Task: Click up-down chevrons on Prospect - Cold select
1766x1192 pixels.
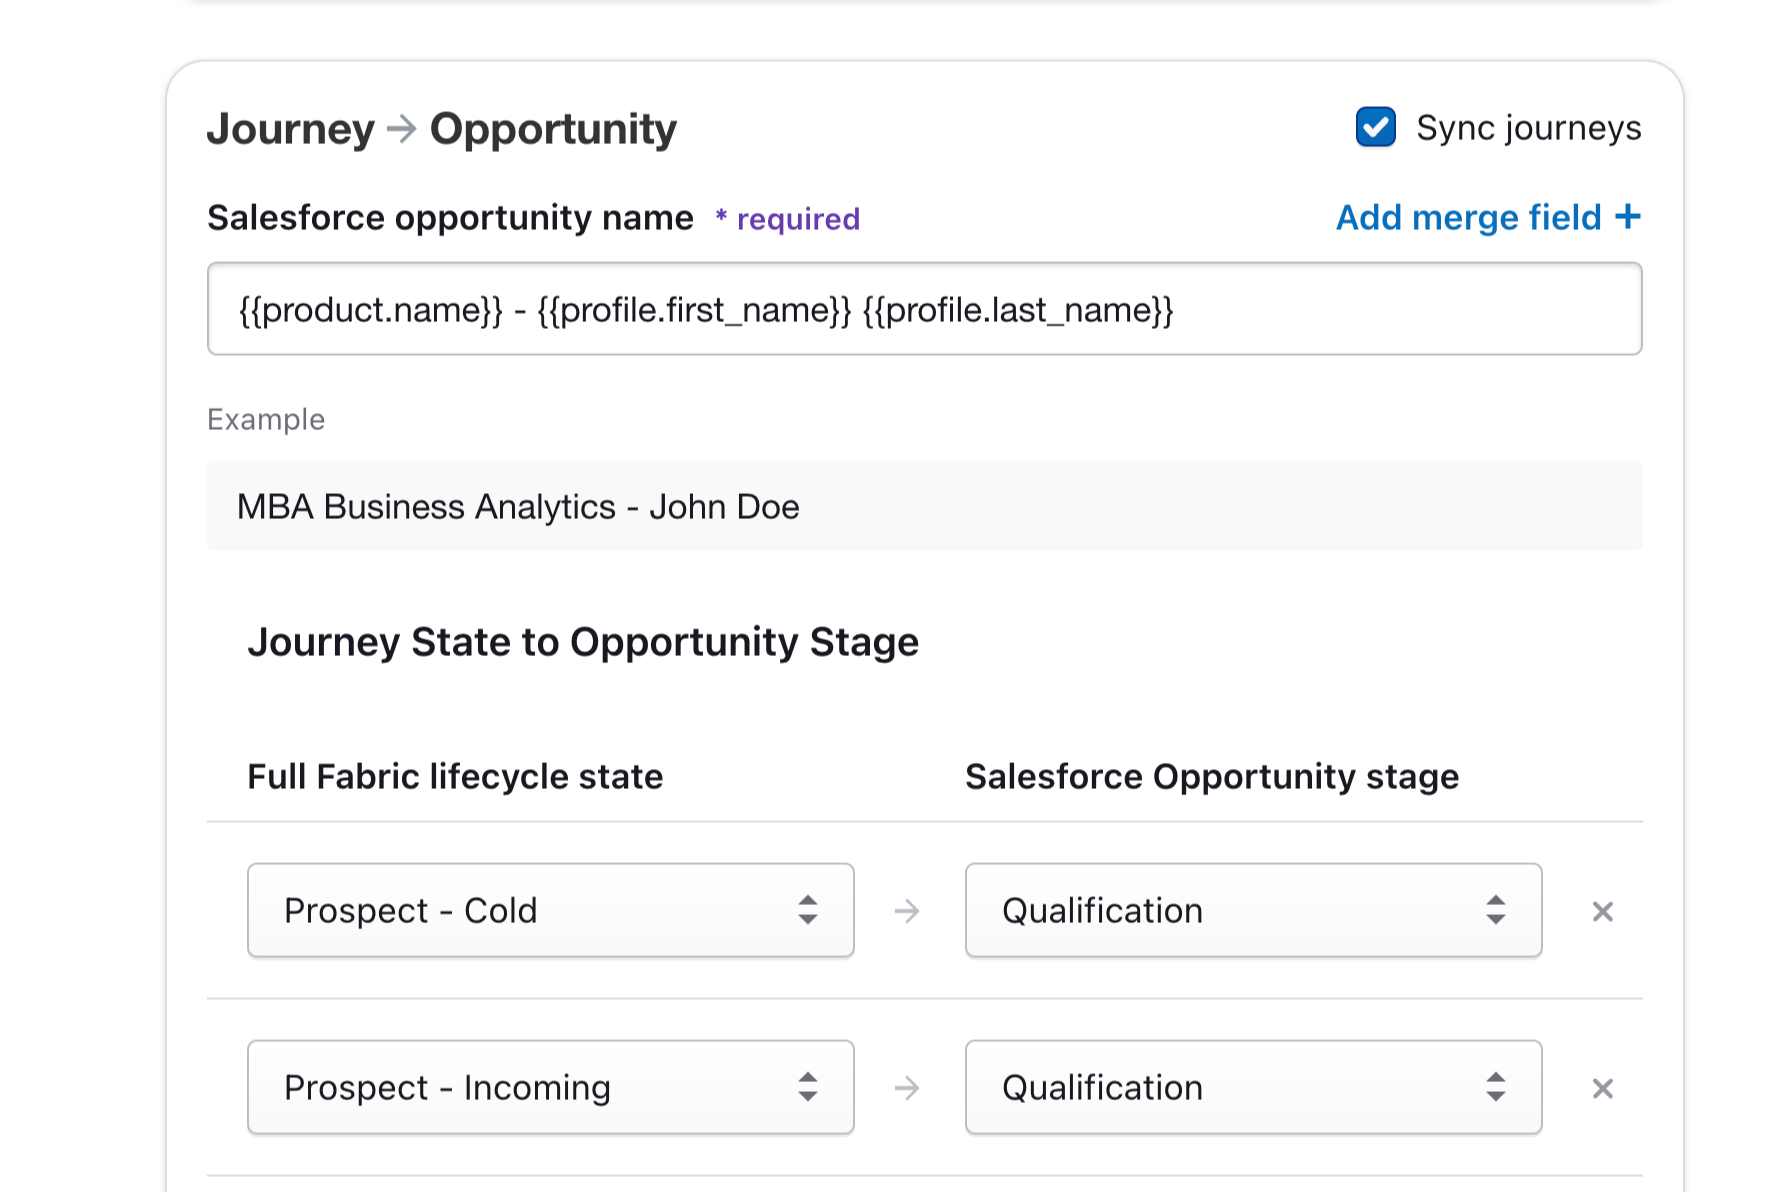Action: pyautogui.click(x=808, y=910)
